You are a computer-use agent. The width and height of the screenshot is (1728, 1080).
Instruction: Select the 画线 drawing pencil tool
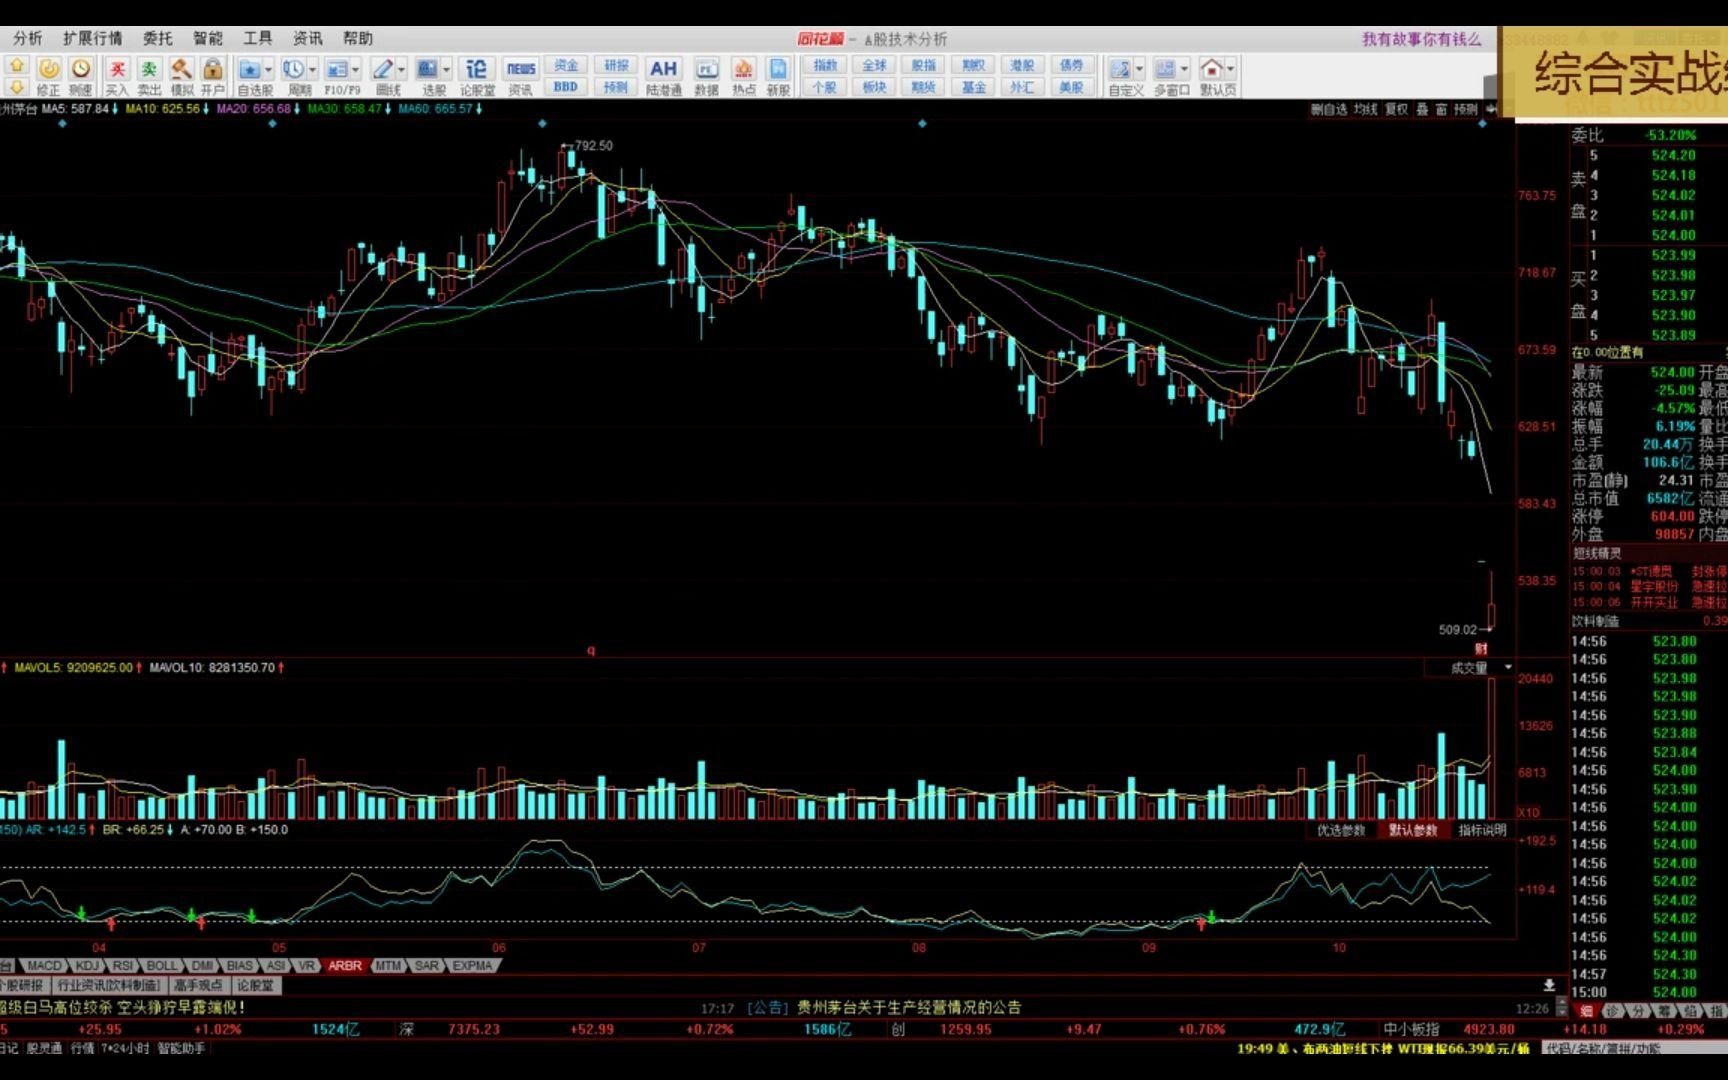[382, 69]
